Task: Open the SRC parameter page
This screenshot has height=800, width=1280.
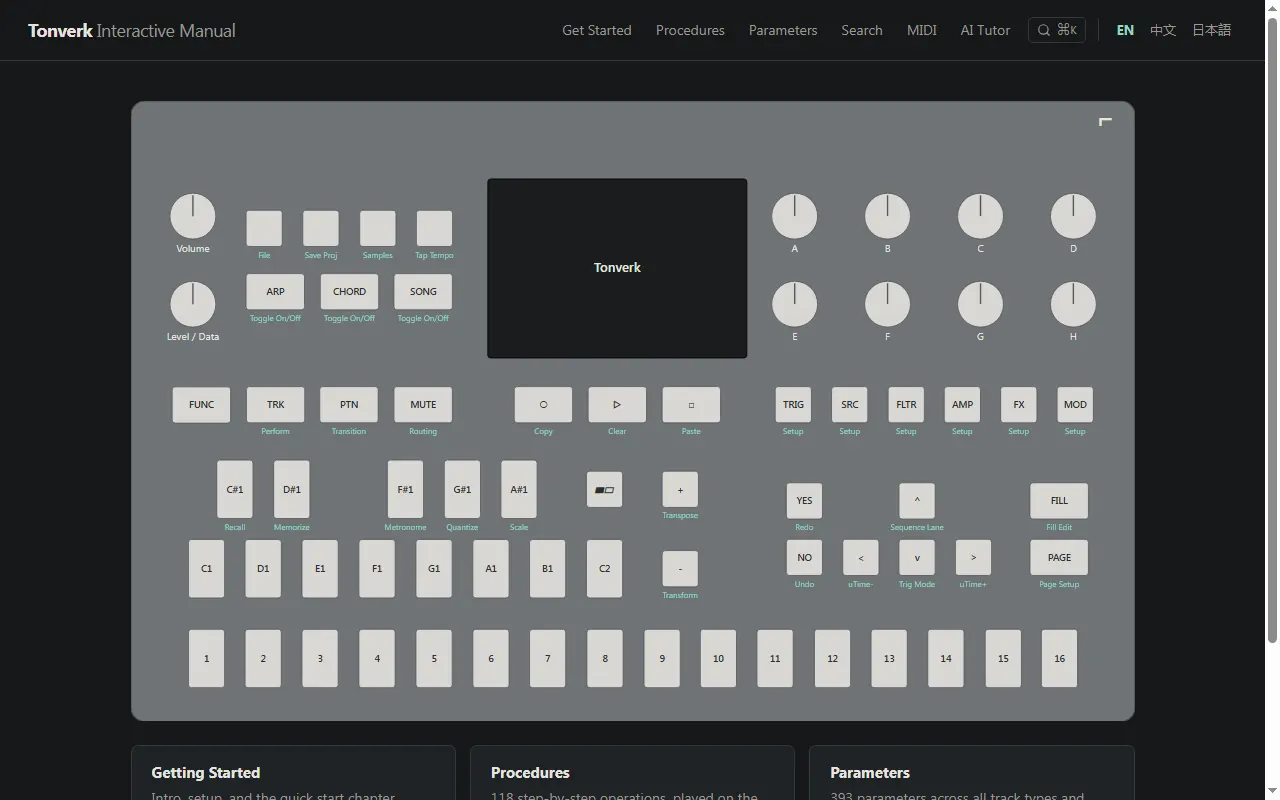Action: point(849,405)
